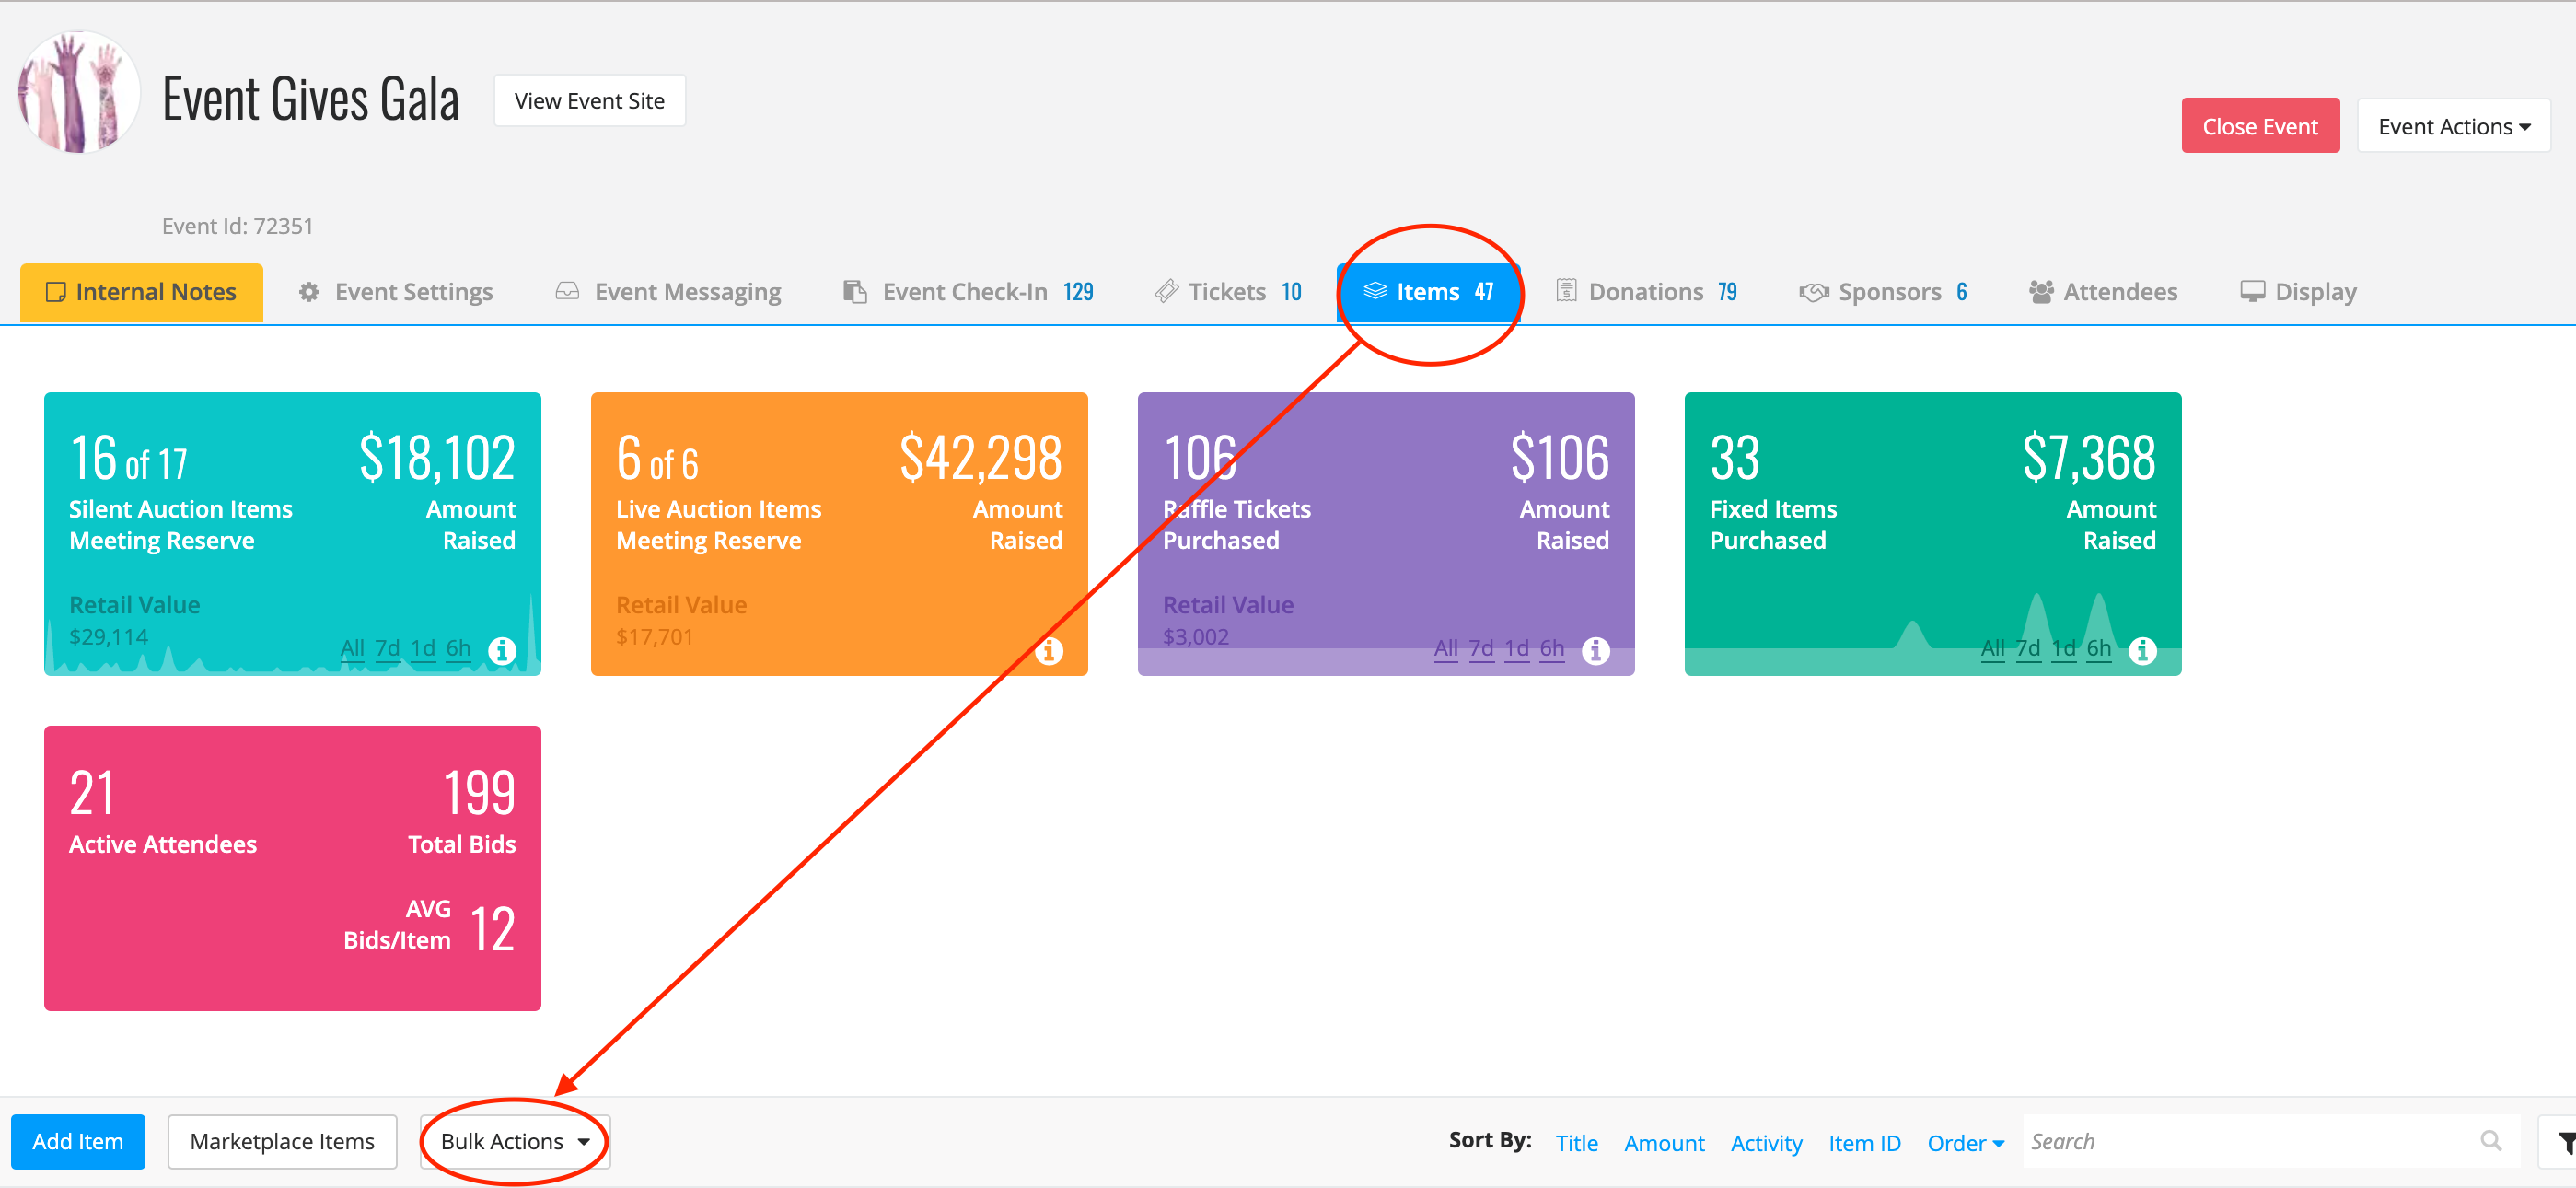2576x1188 pixels.
Task: Sort items by Item ID
Action: click(x=1865, y=1143)
